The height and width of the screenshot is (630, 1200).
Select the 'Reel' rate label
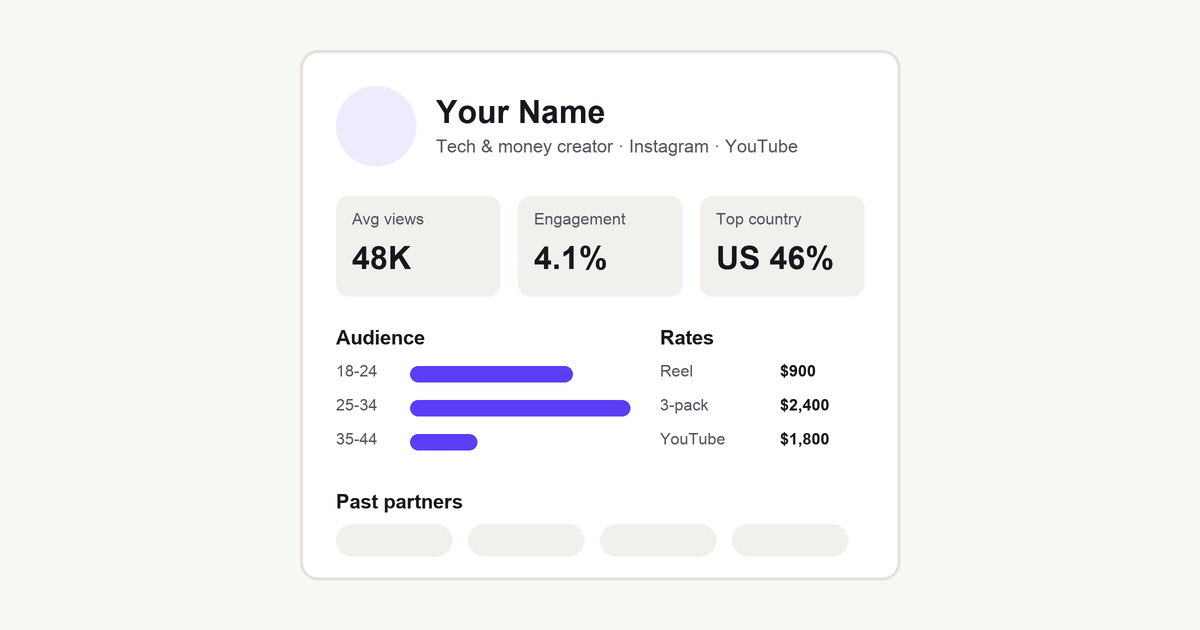point(677,372)
